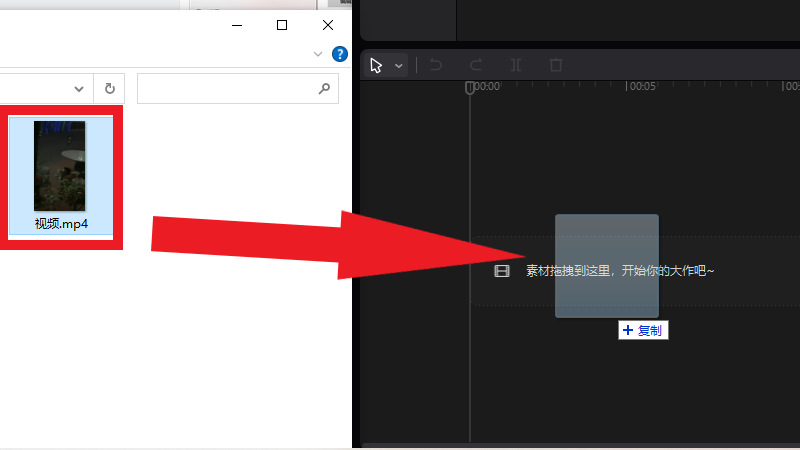This screenshot has width=800, height=450.
Task: Expand the Explorer ribbon chevron
Action: (x=318, y=53)
